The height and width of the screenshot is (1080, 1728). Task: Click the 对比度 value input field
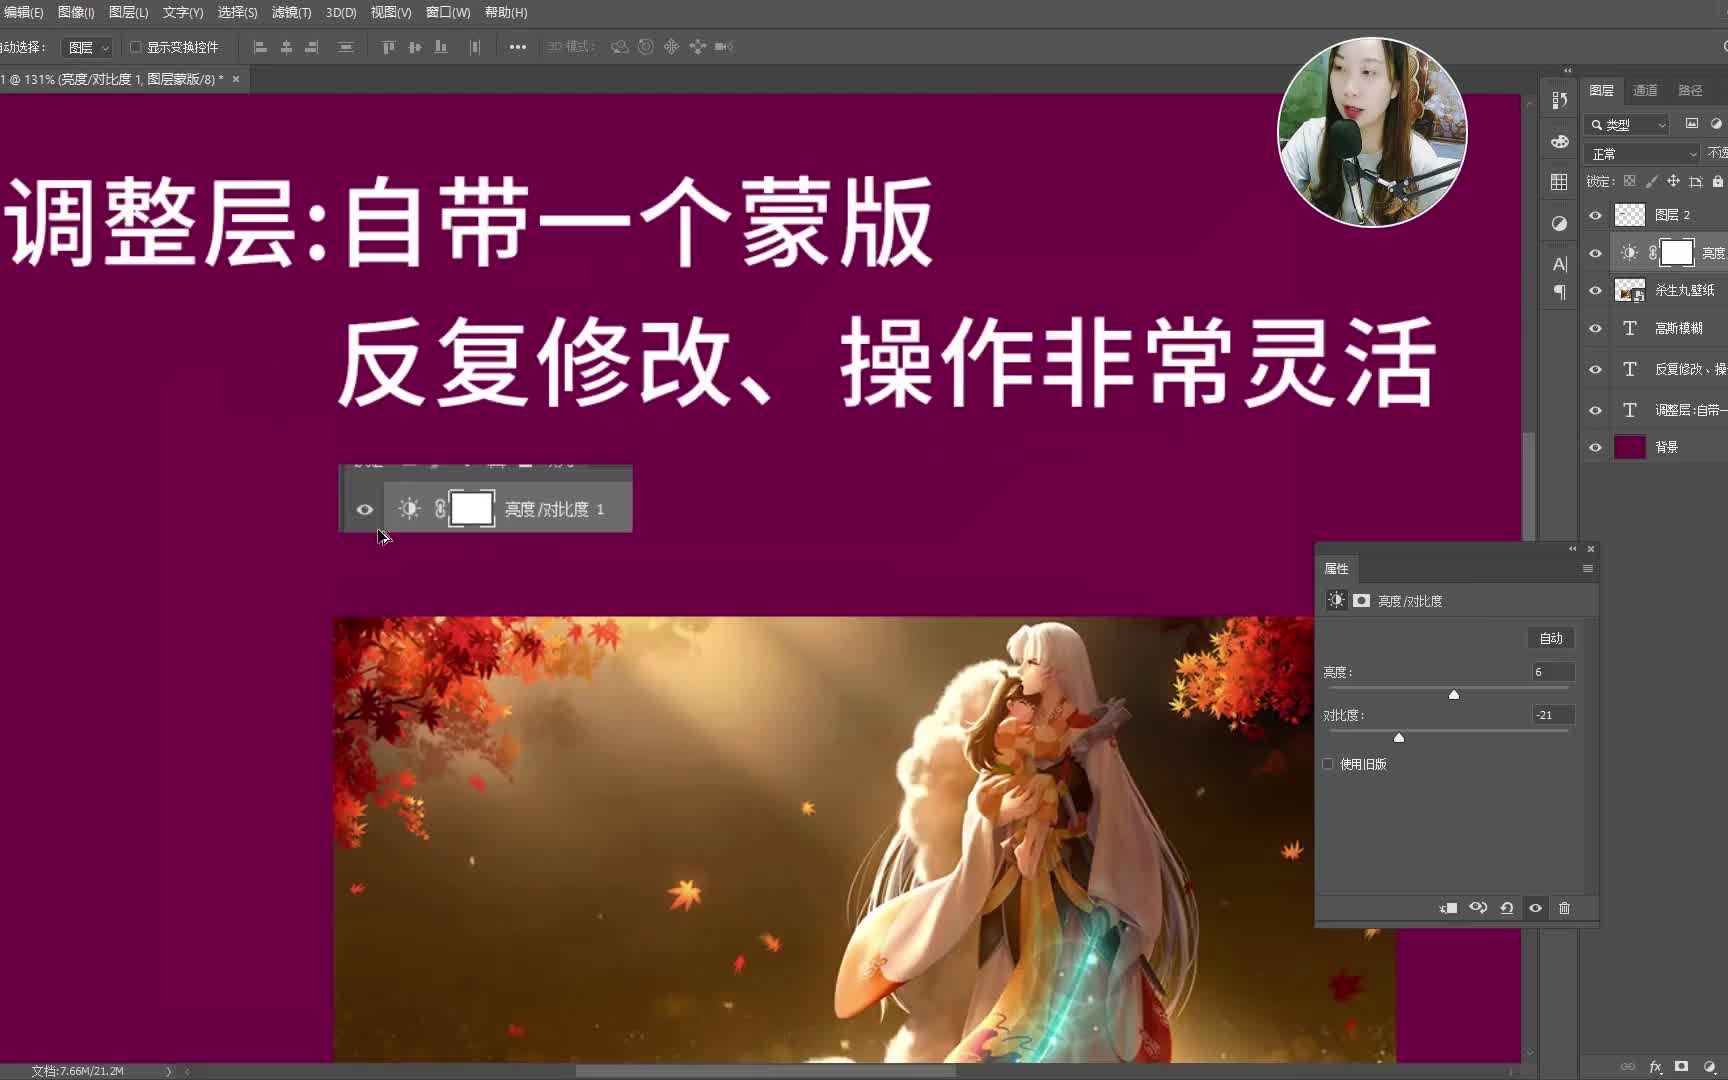point(1553,715)
